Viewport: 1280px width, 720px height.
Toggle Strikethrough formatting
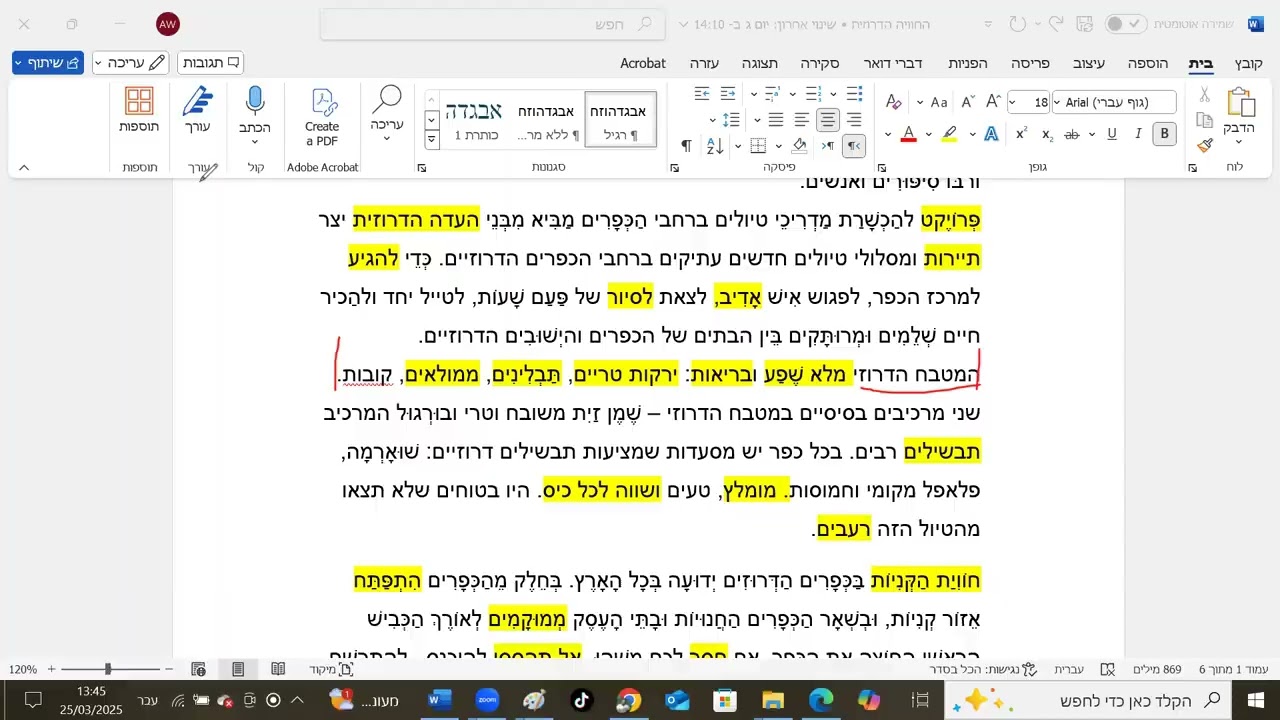click(1072, 134)
